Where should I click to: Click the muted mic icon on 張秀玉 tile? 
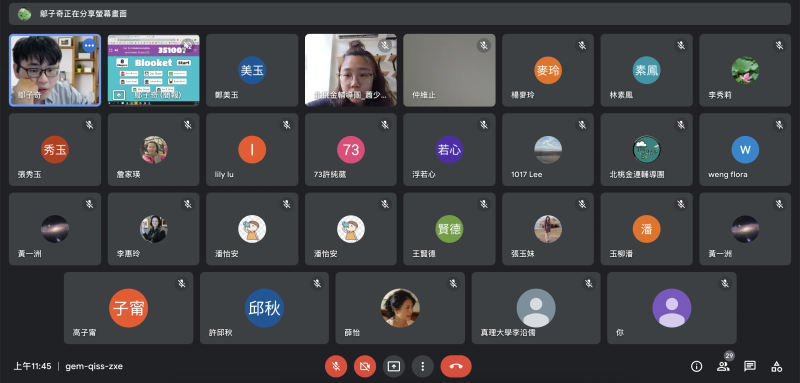(89, 124)
